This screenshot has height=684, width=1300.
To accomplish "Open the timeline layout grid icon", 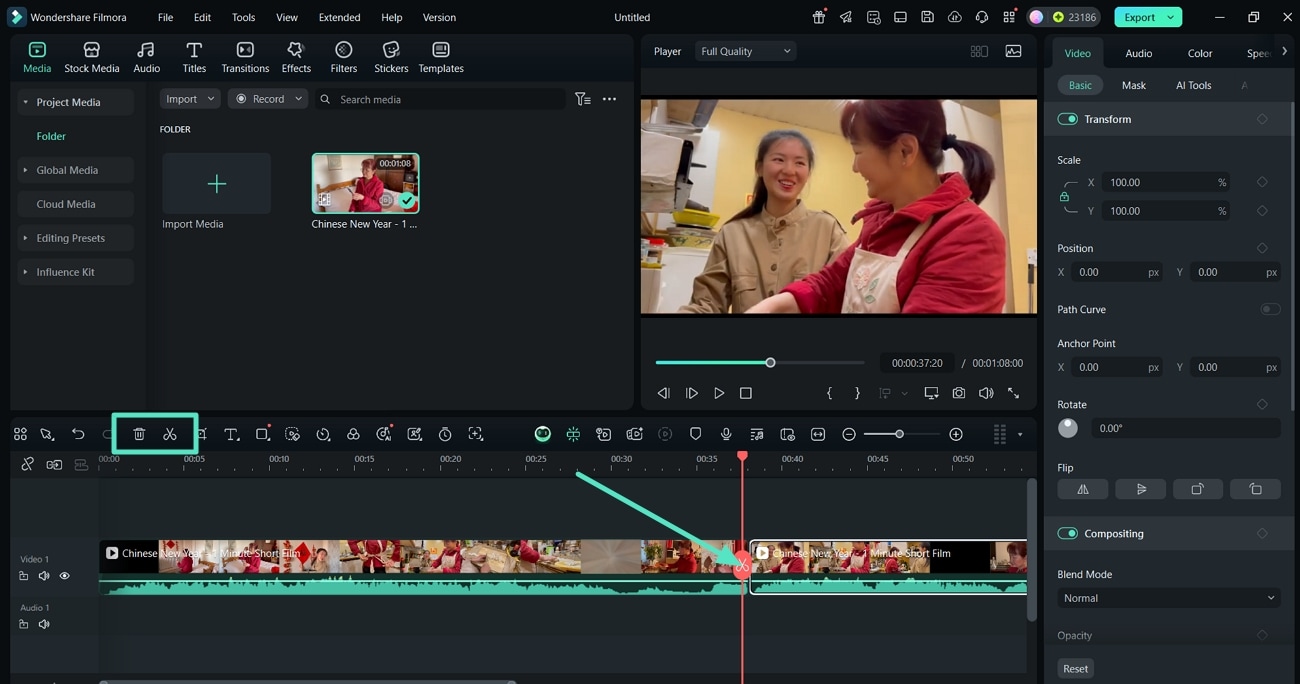I will (x=20, y=434).
